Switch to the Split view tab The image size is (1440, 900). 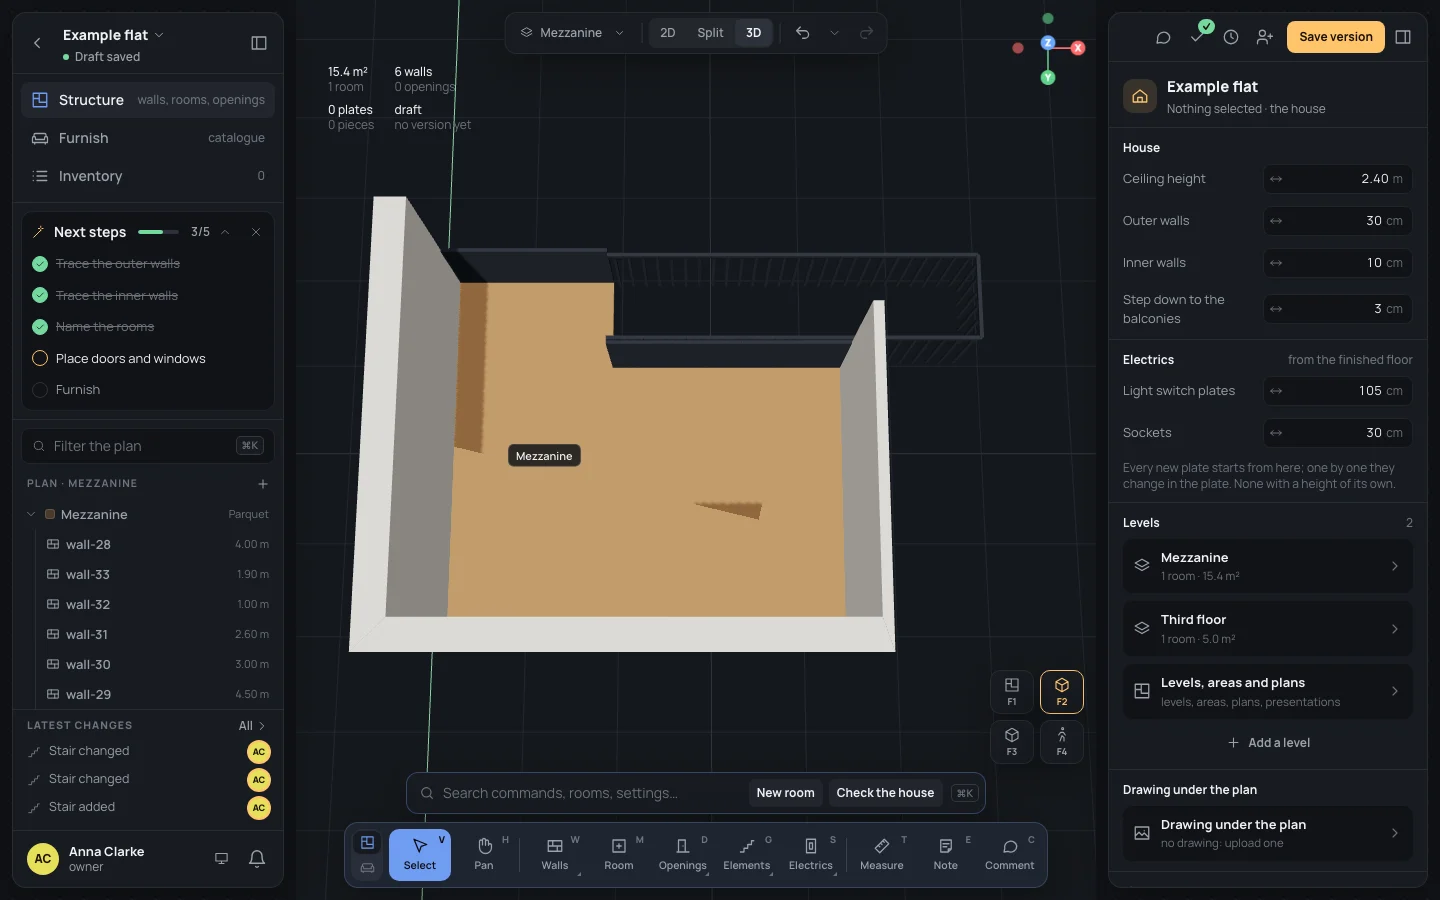pyautogui.click(x=710, y=33)
